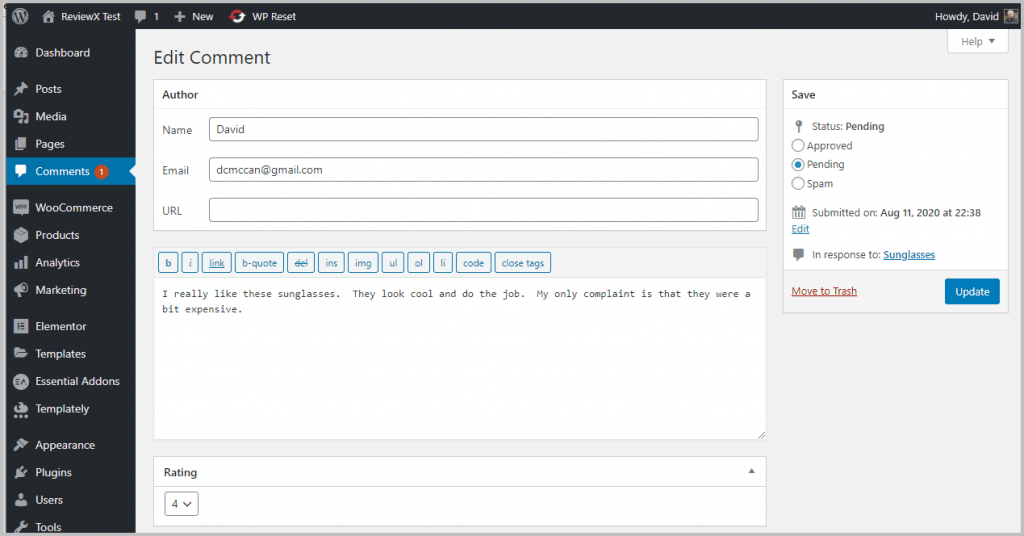Open the Appearance menu item
The height and width of the screenshot is (536, 1024).
(x=71, y=445)
